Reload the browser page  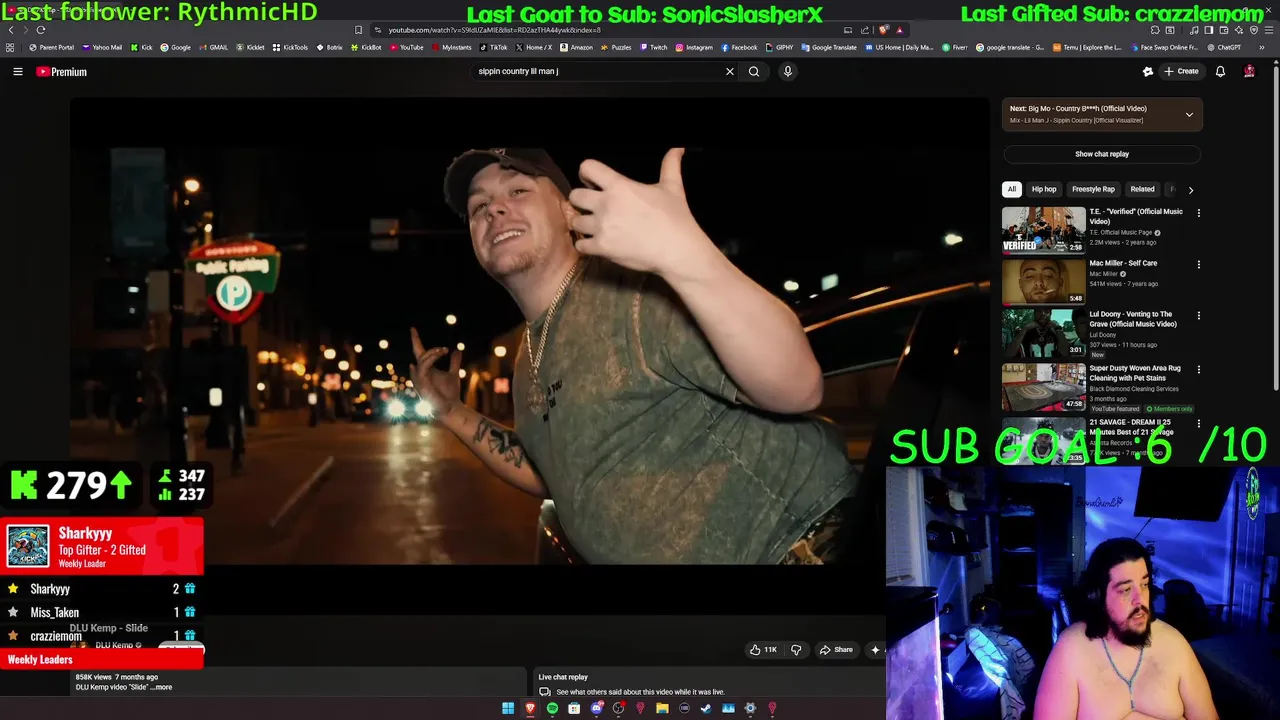point(41,30)
